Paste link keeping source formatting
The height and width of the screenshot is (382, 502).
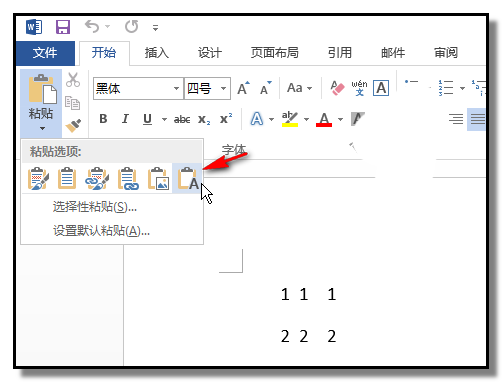(x=97, y=178)
